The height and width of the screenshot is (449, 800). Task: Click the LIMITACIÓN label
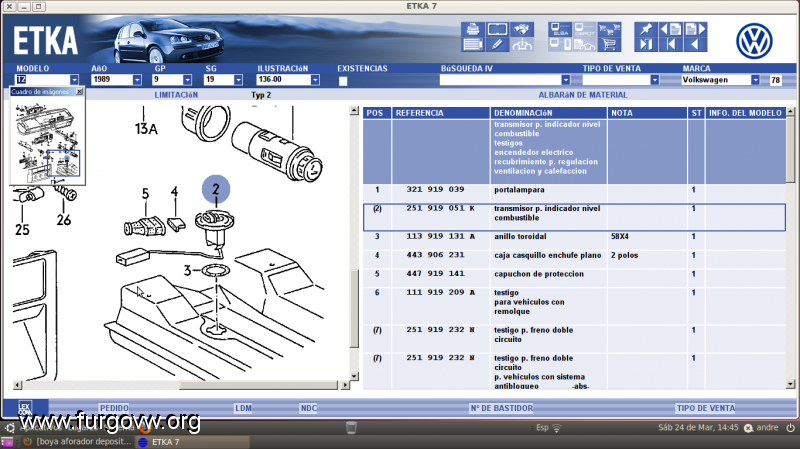pyautogui.click(x=176, y=95)
